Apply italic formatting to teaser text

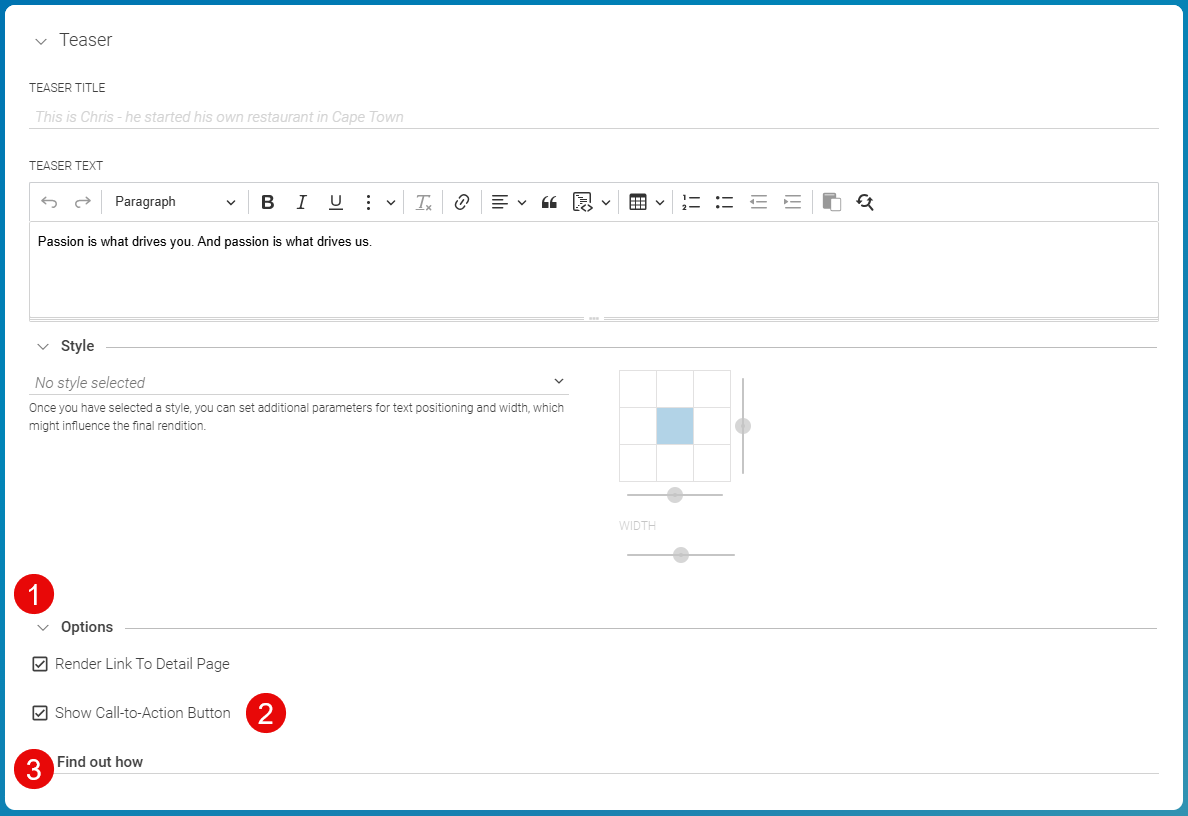pos(301,201)
